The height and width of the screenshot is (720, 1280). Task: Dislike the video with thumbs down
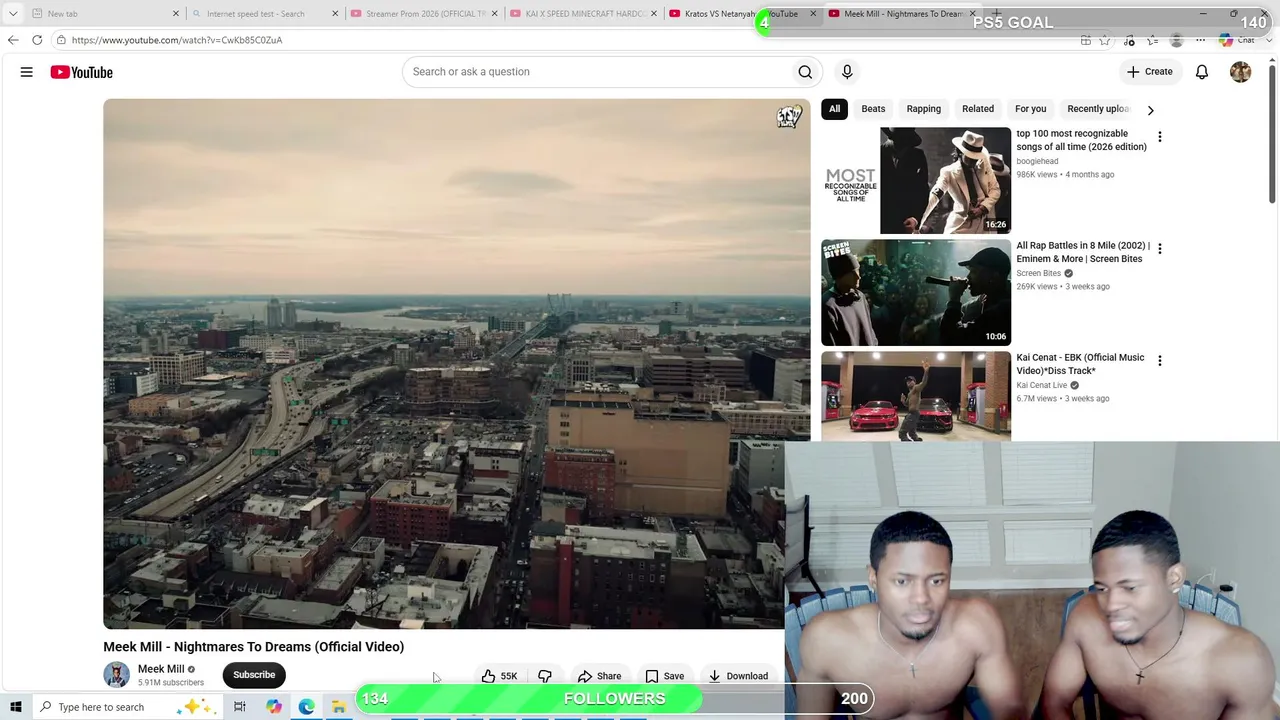pyautogui.click(x=545, y=676)
